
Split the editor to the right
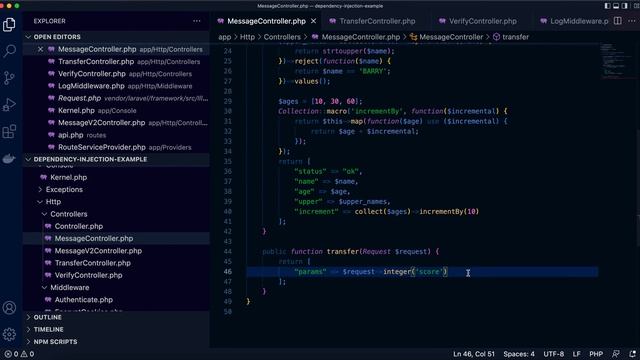click(x=618, y=21)
